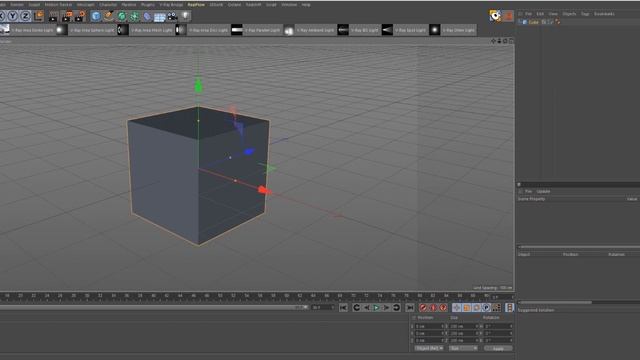
Task: Open the timeline layout filmstrip icon
Action: coord(510,308)
